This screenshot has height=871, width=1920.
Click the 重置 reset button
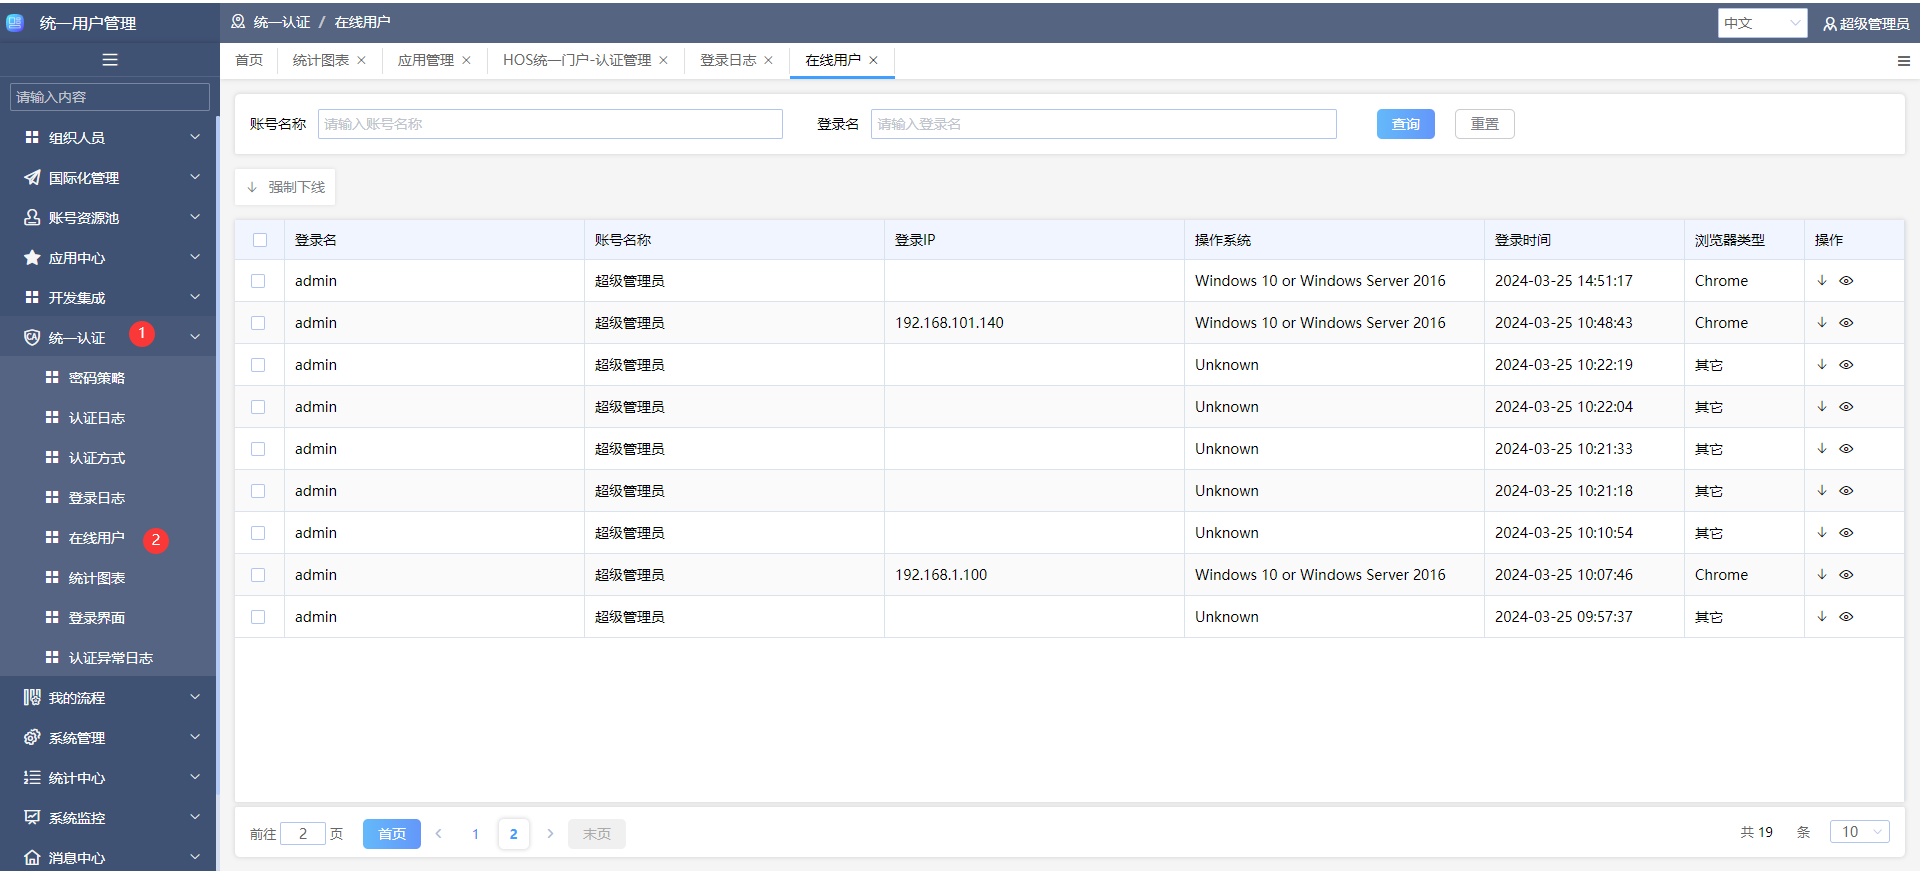coord(1484,124)
